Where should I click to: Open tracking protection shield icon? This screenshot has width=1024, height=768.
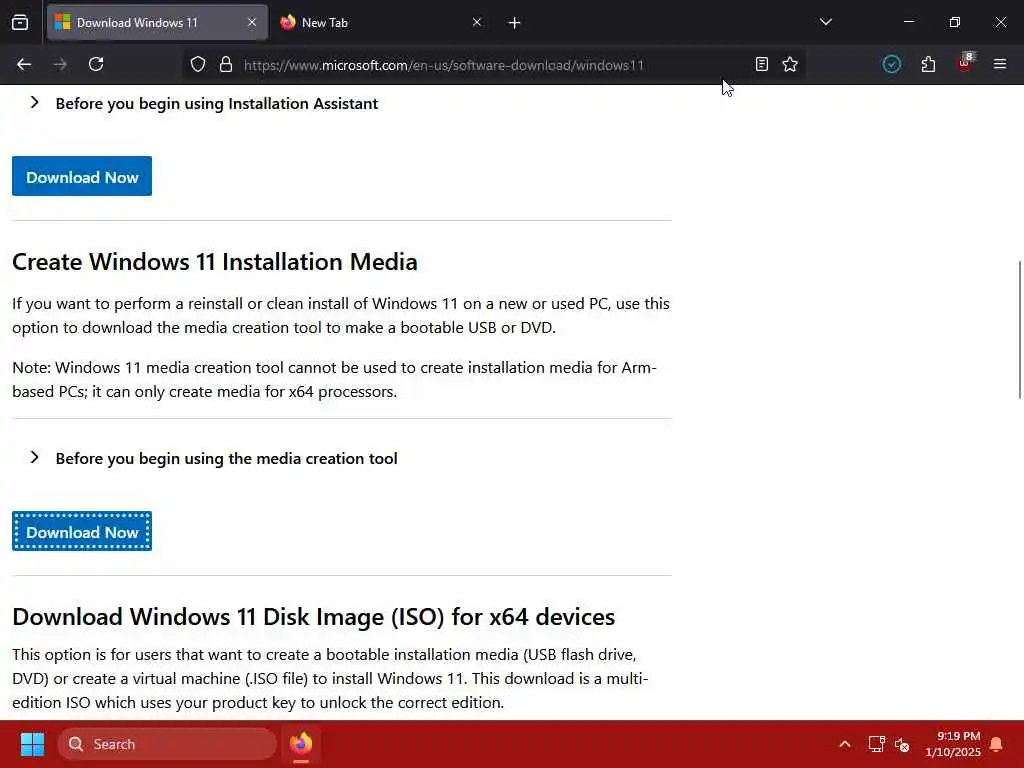click(198, 65)
